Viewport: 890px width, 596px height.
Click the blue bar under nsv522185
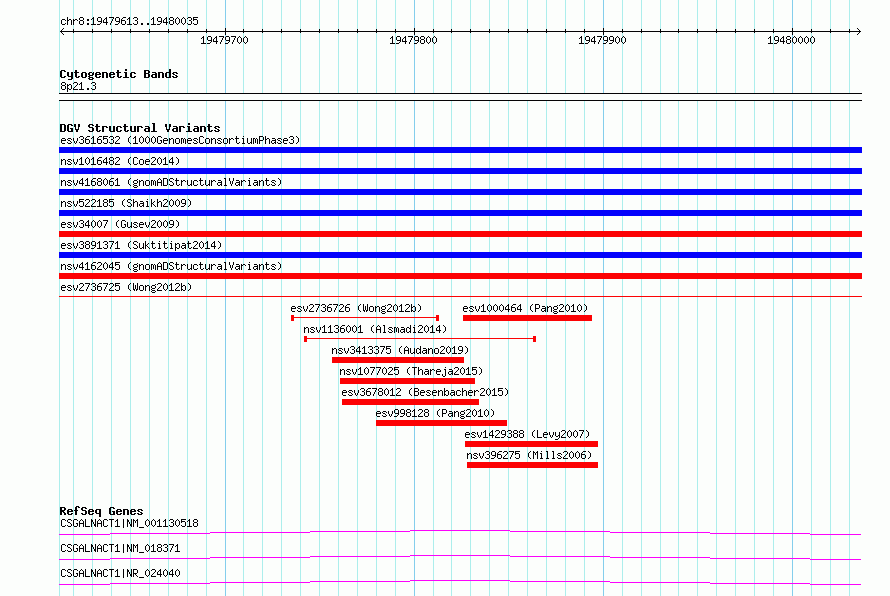[460, 213]
